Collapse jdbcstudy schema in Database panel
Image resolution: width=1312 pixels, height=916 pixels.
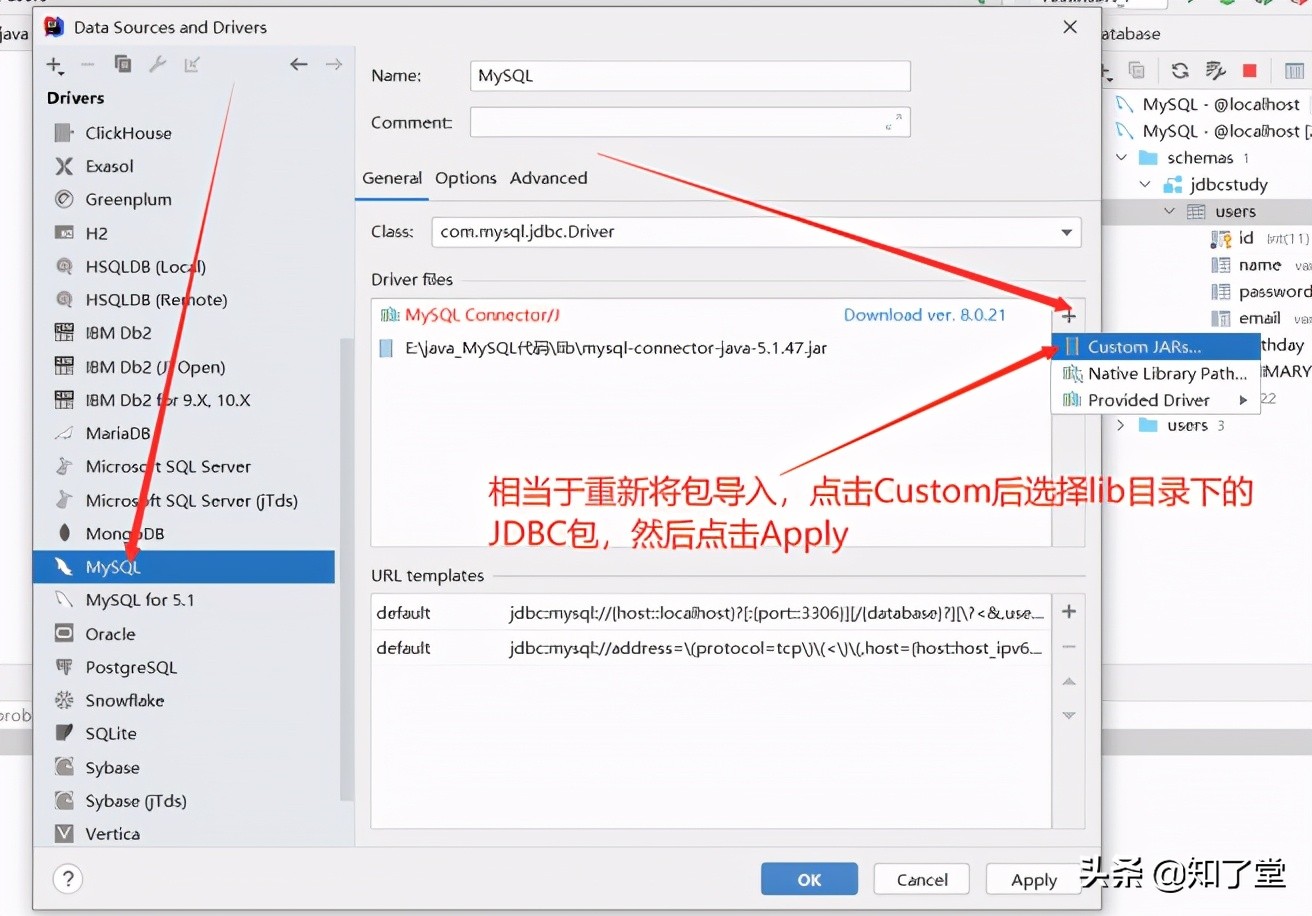pos(1145,184)
